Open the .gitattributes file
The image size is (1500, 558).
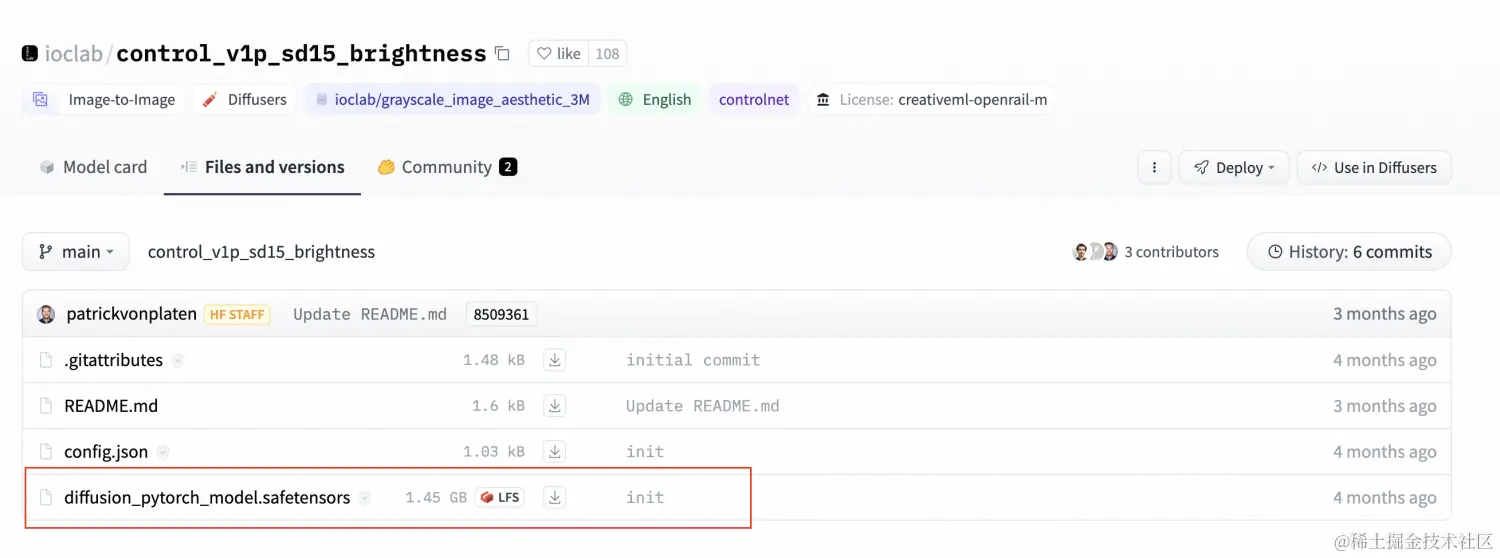click(x=113, y=360)
